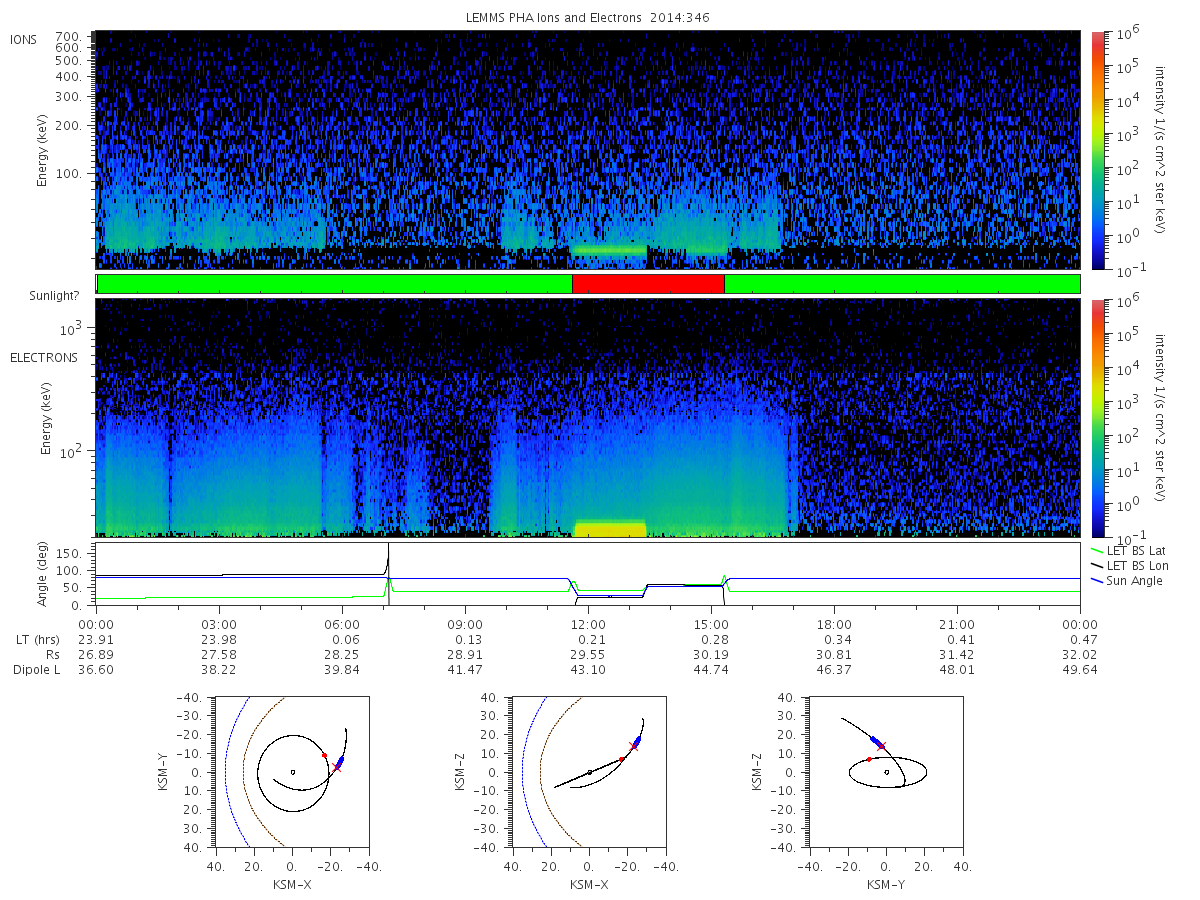
Task: Click the left green sunlight bar segment
Action: (334, 284)
